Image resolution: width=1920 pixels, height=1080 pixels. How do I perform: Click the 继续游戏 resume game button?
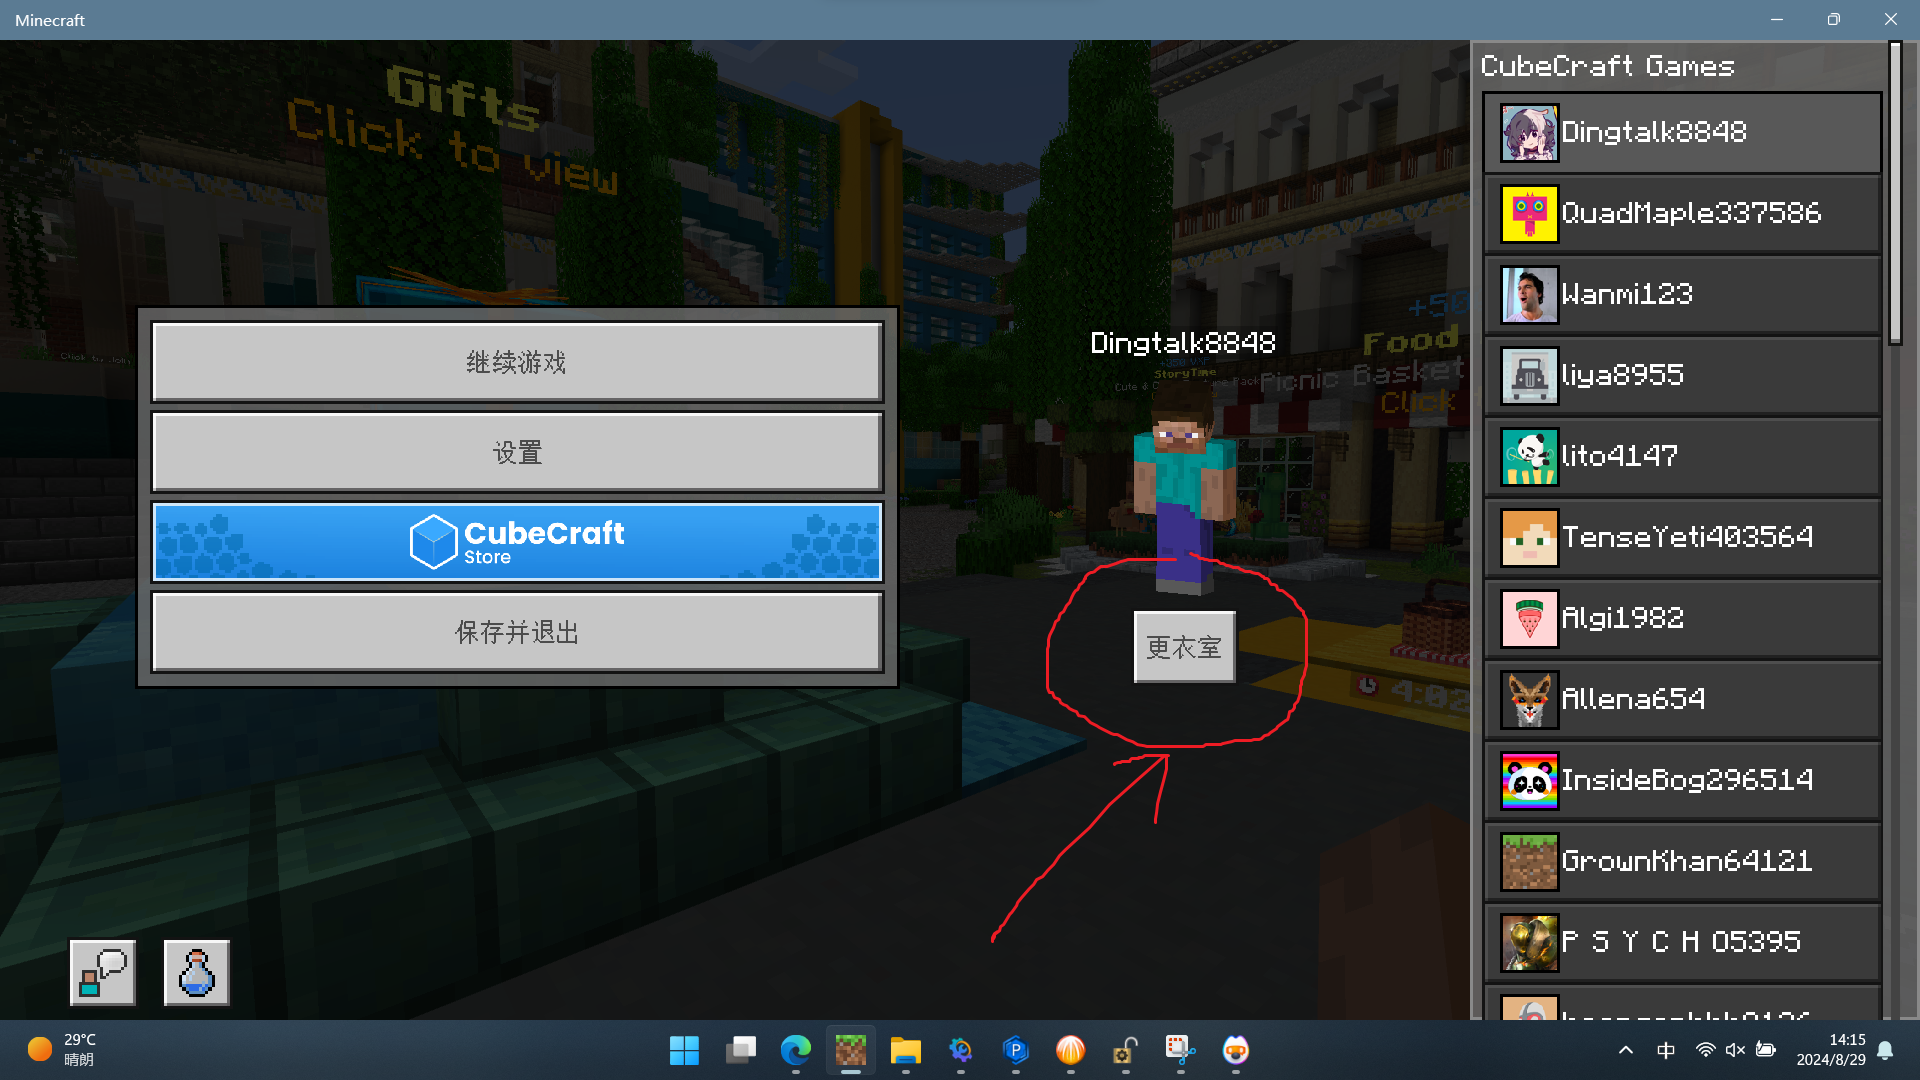pyautogui.click(x=517, y=362)
